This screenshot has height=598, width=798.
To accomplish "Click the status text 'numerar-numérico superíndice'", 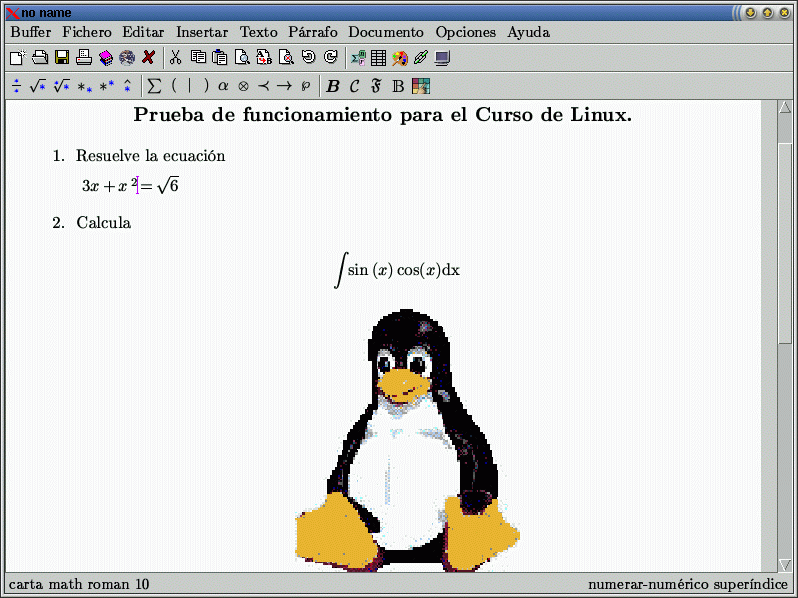I will click(x=688, y=584).
